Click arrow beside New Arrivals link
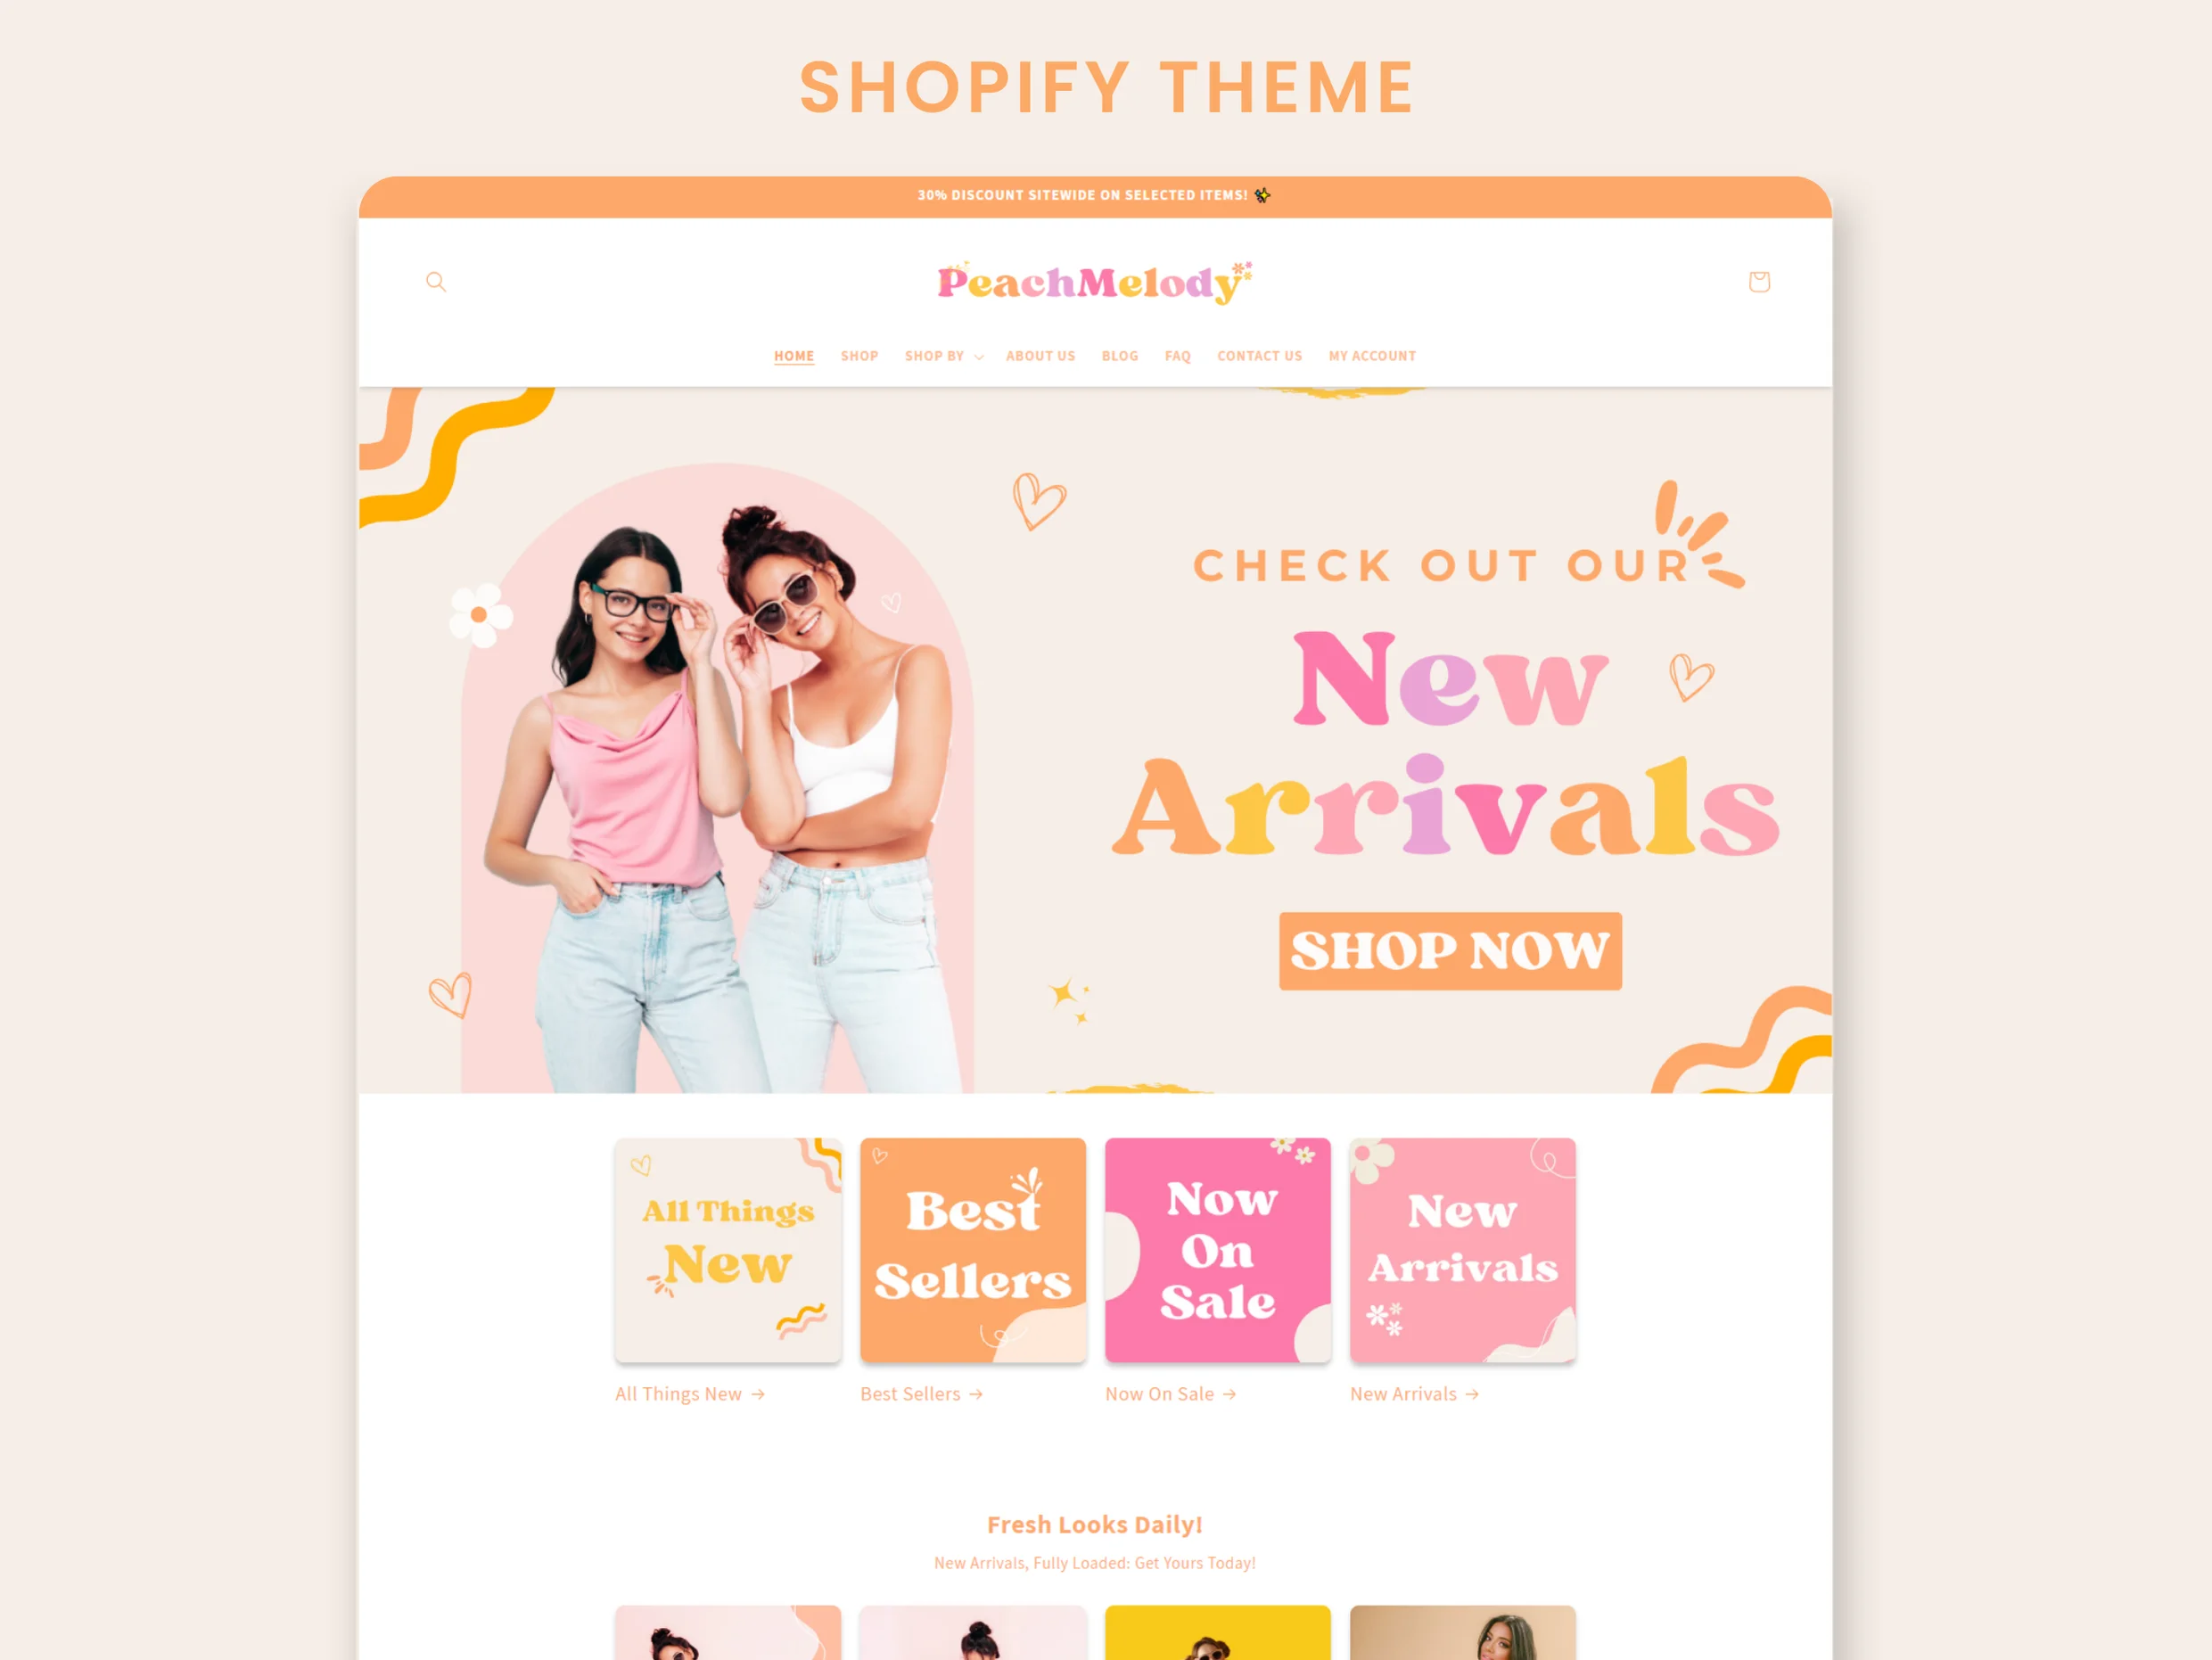 point(1472,1394)
